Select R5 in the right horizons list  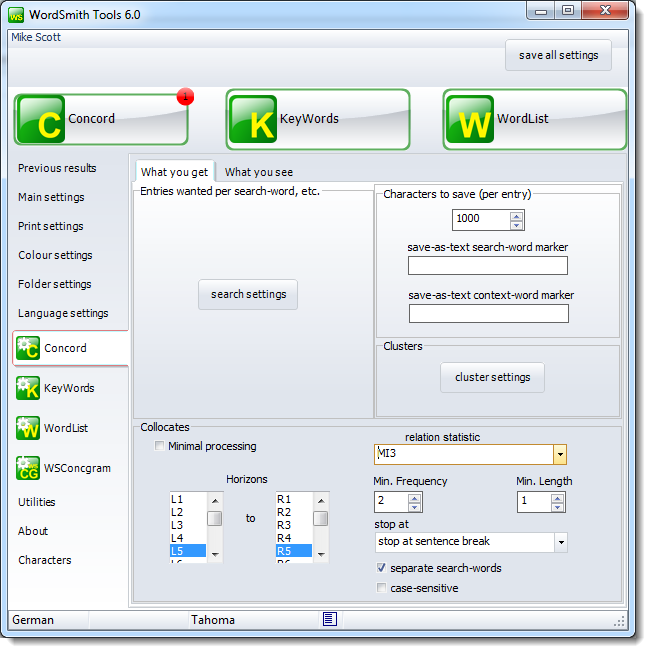(x=293, y=551)
